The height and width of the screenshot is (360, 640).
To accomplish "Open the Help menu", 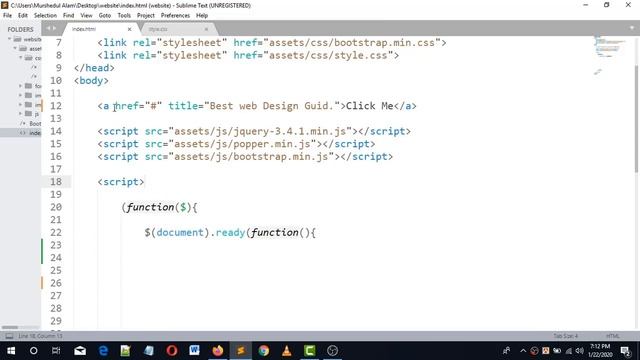I will click(202, 16).
